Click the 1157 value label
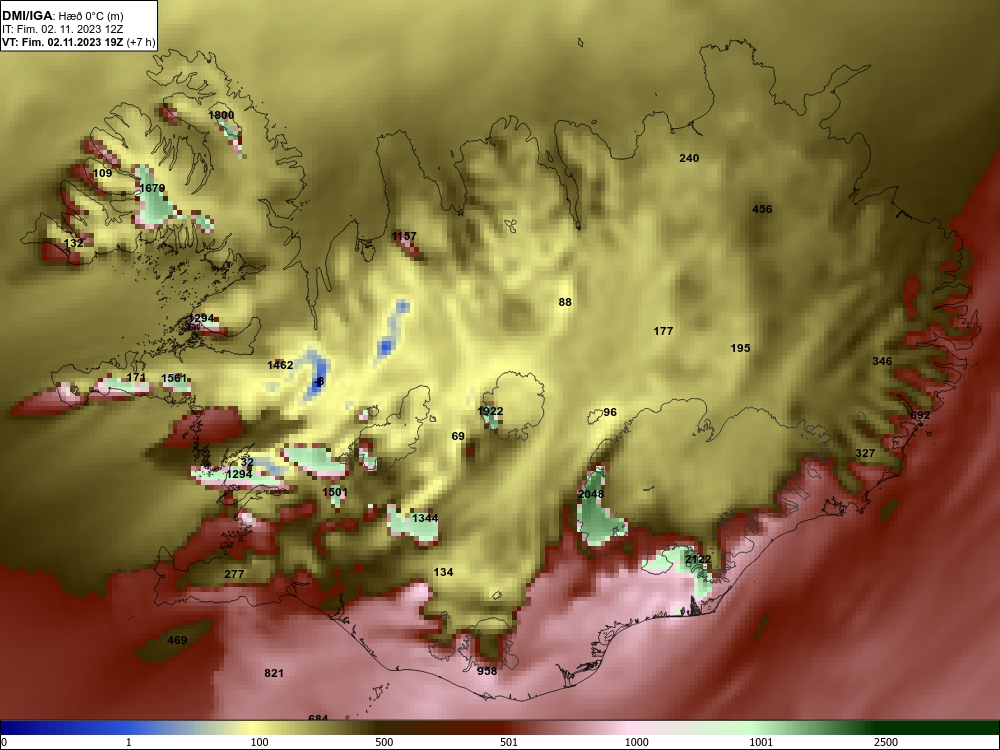 (404, 237)
